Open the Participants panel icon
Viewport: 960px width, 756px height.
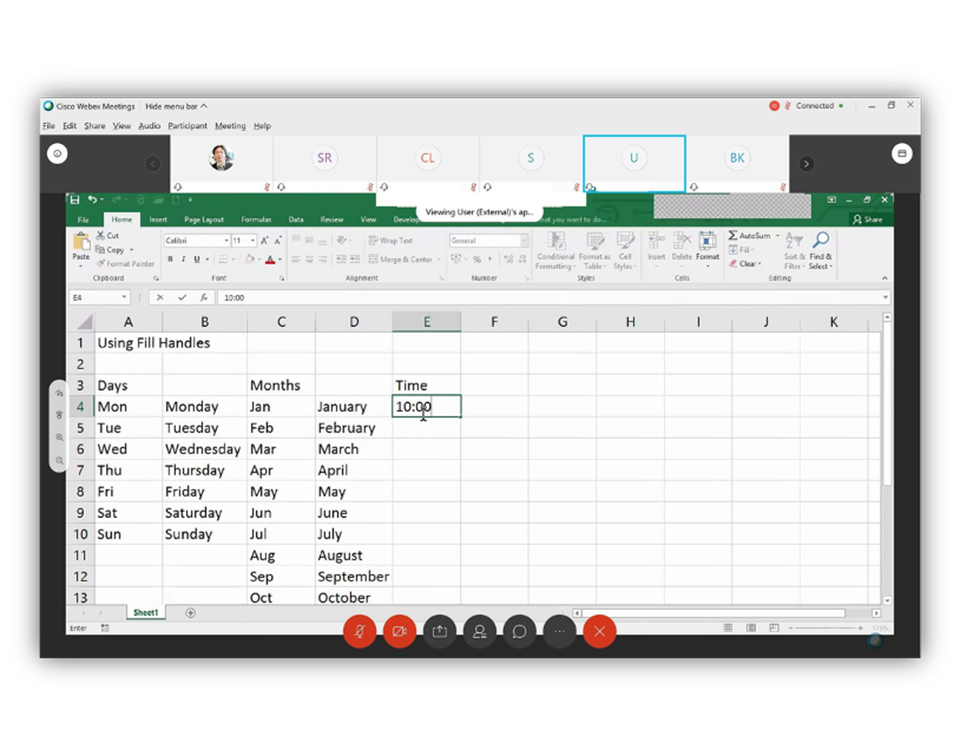coord(479,631)
